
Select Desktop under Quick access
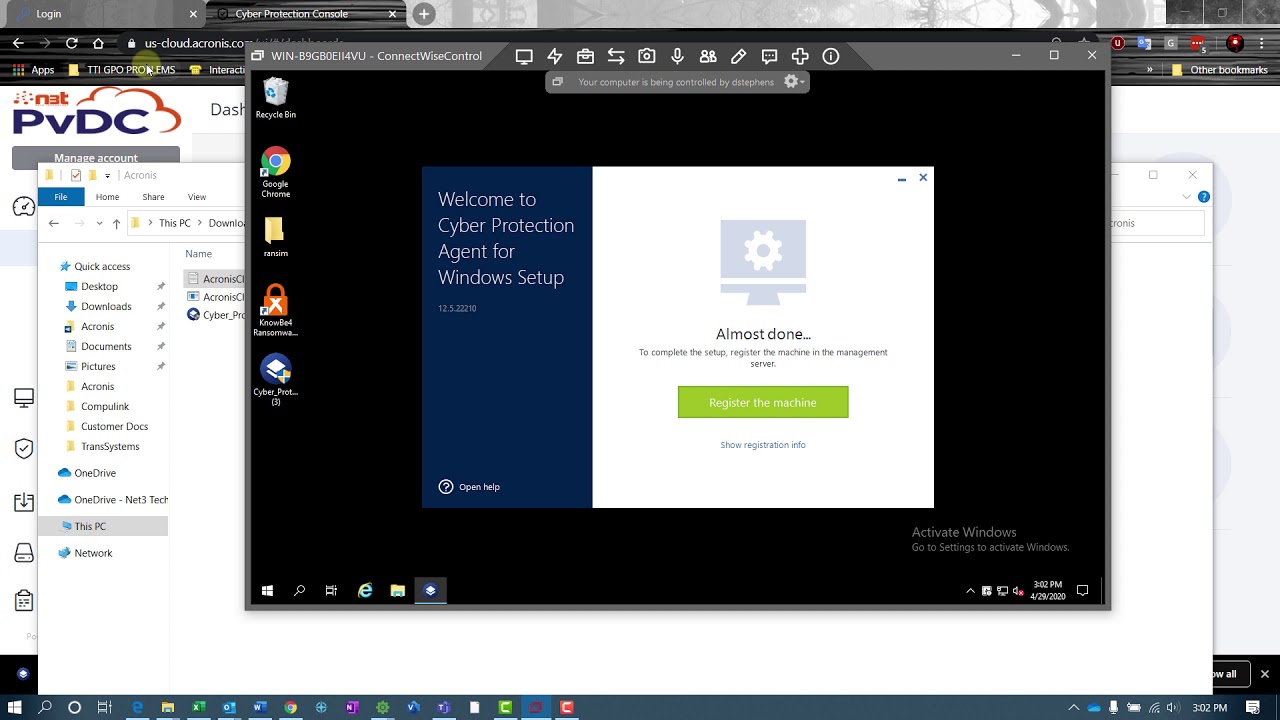(99, 286)
